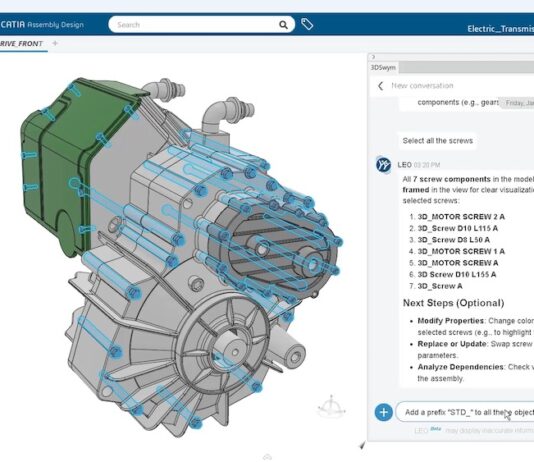Click the Electric_Transmission title text
This screenshot has height=462, width=534.
tap(501, 29)
